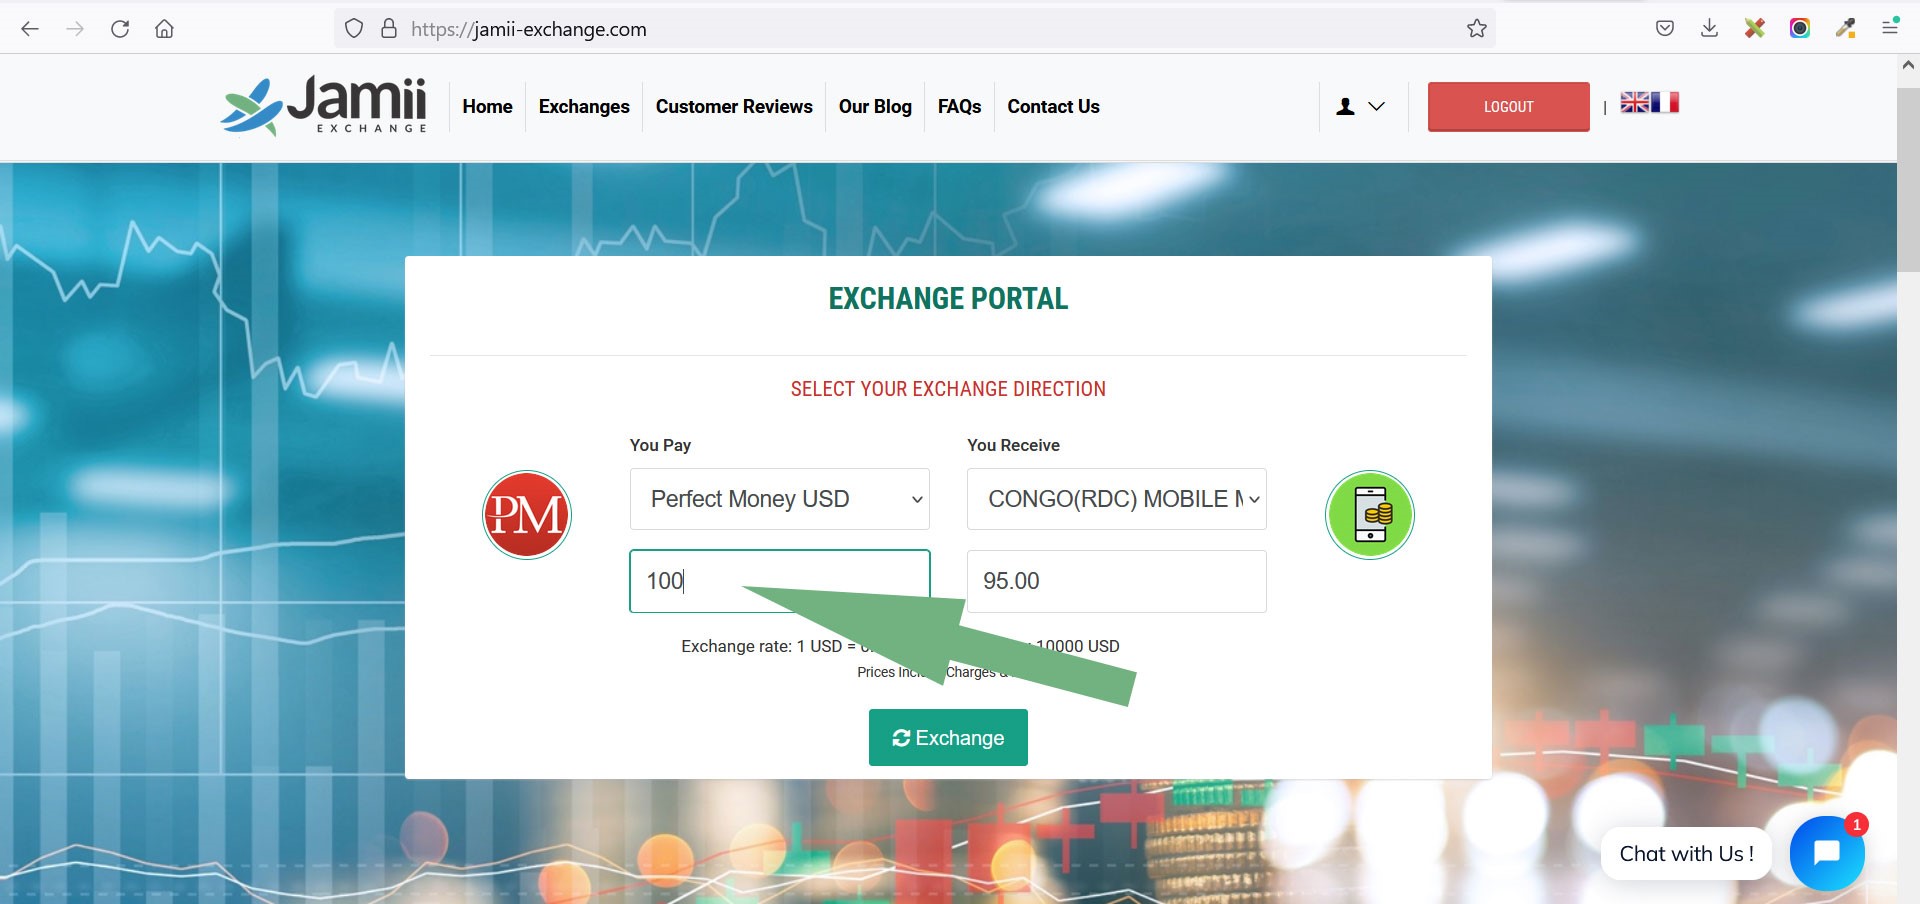Click the page vertical scrollbar thumb
1920x904 pixels.
1908,180
